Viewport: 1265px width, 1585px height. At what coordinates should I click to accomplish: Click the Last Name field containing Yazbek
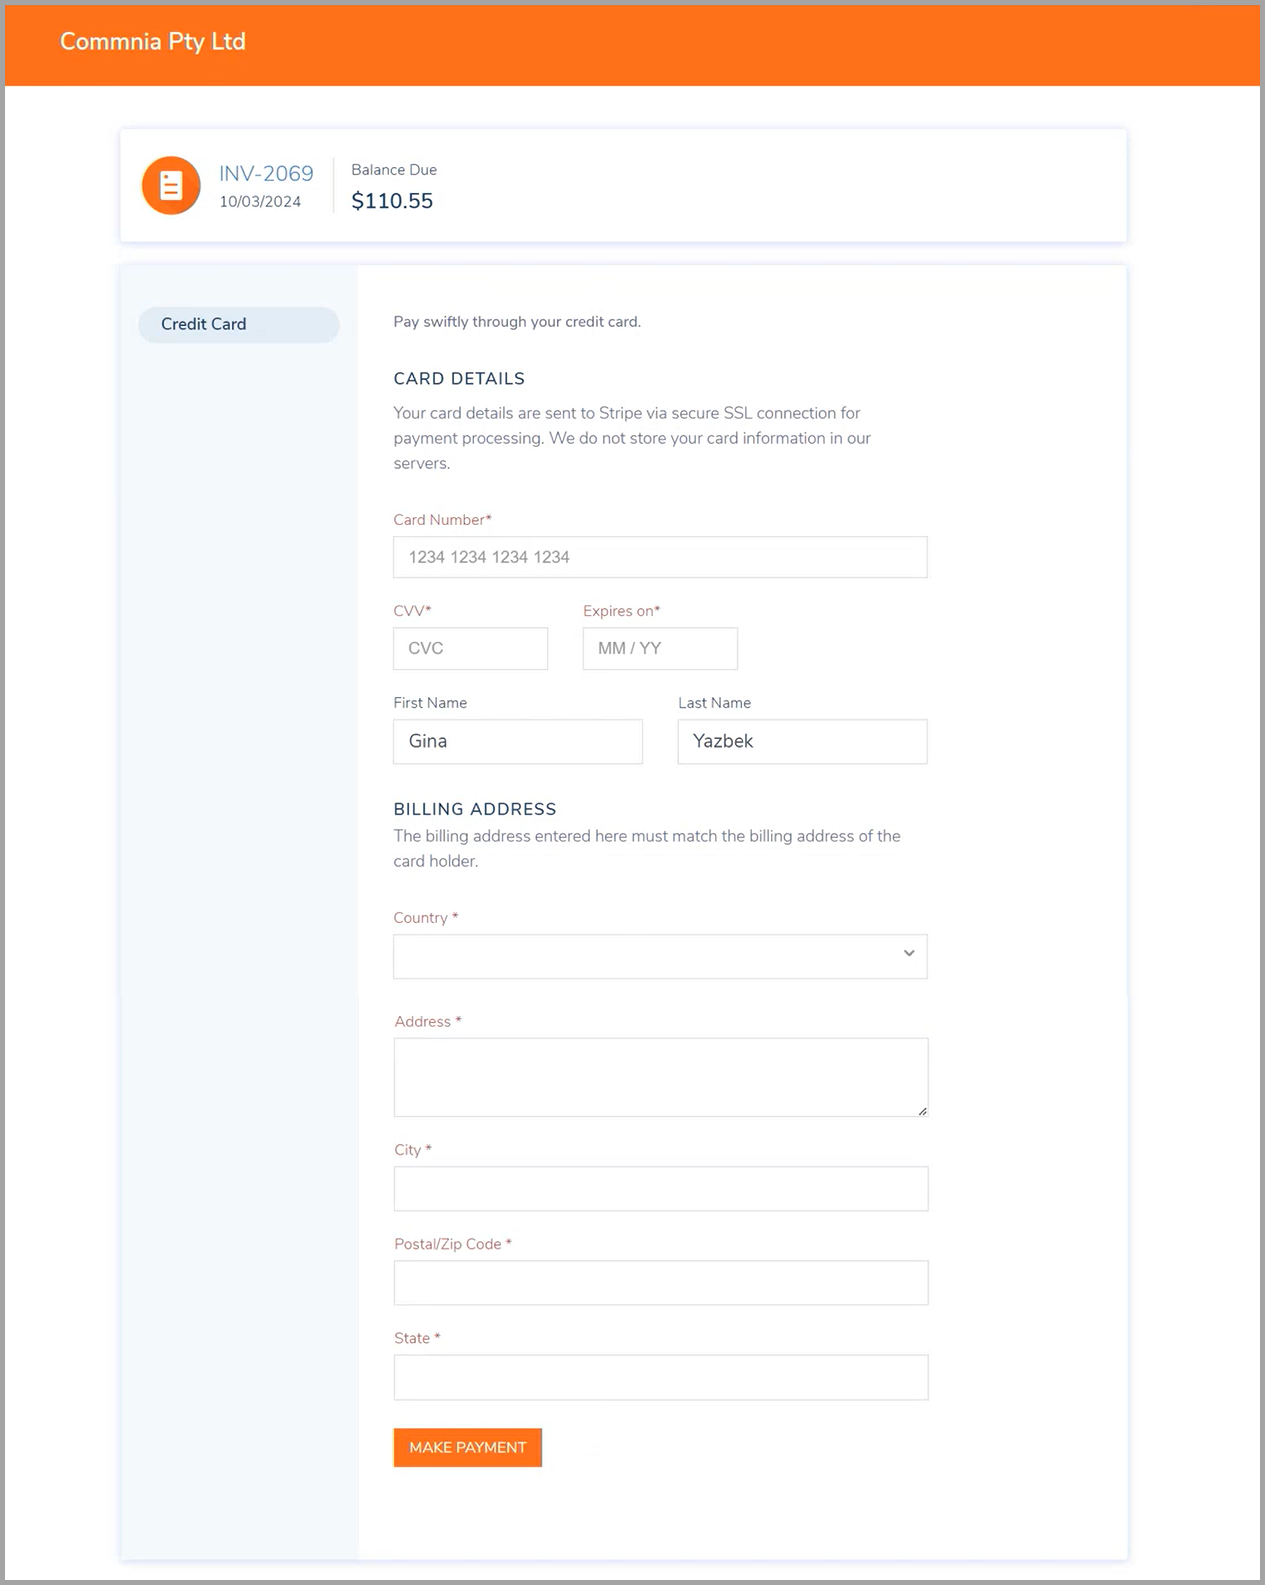tap(802, 741)
